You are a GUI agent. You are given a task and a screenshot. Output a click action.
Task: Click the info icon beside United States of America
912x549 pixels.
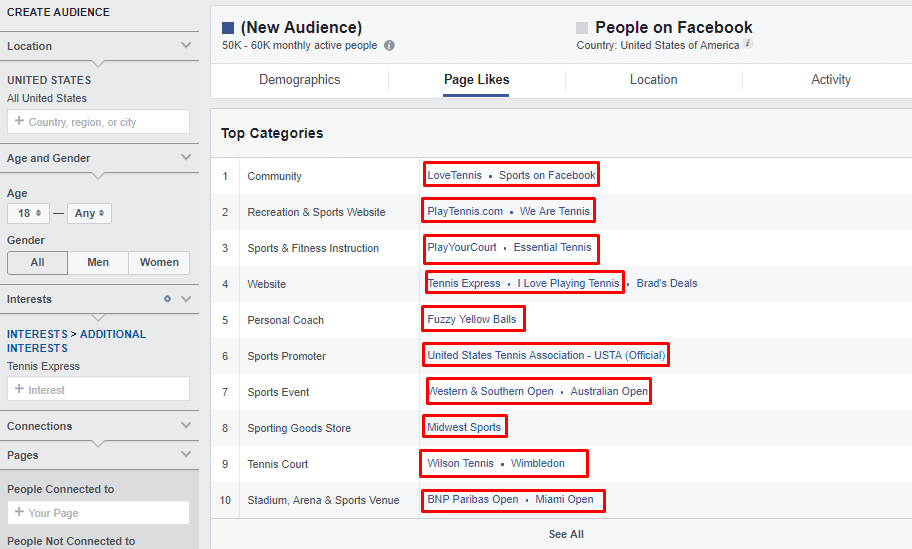click(x=749, y=43)
